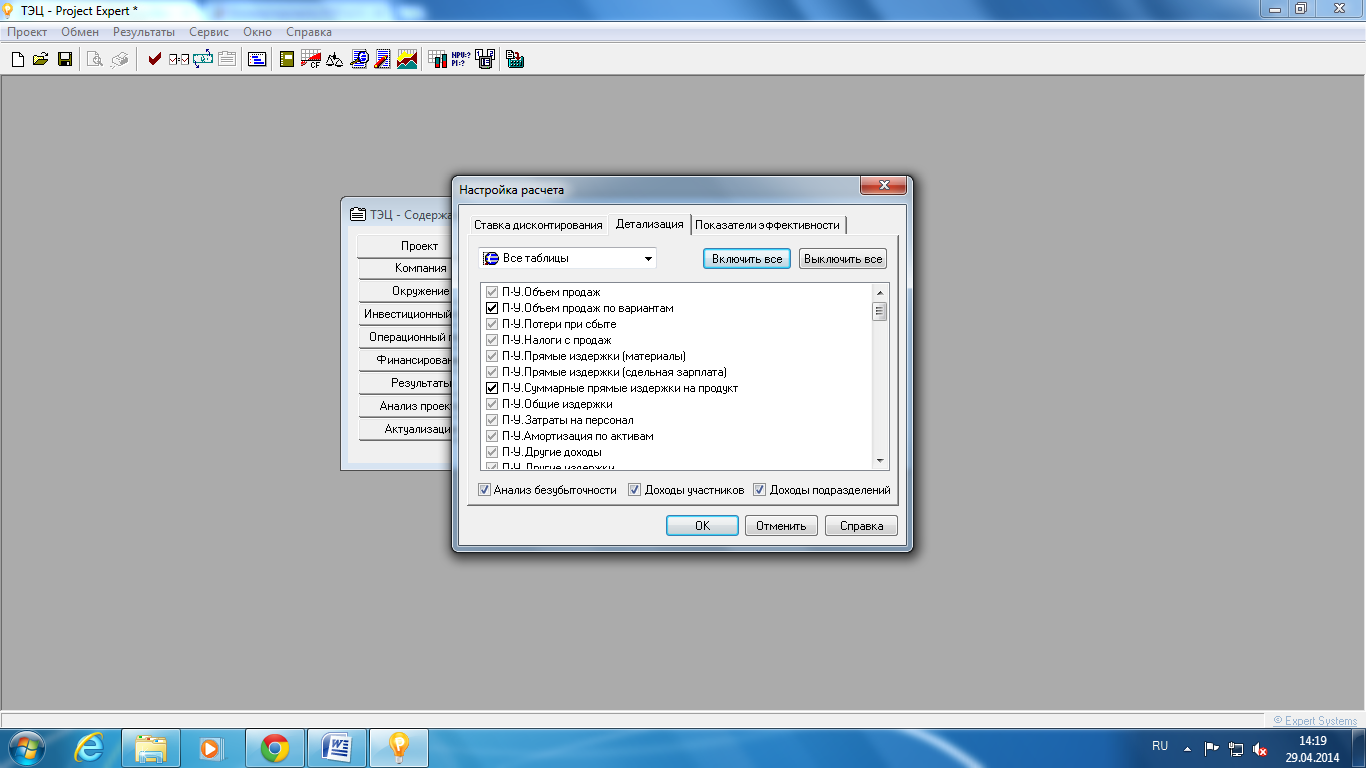The height and width of the screenshot is (768, 1366).
Task: Click the olive book toolbar icon
Action: point(287,59)
